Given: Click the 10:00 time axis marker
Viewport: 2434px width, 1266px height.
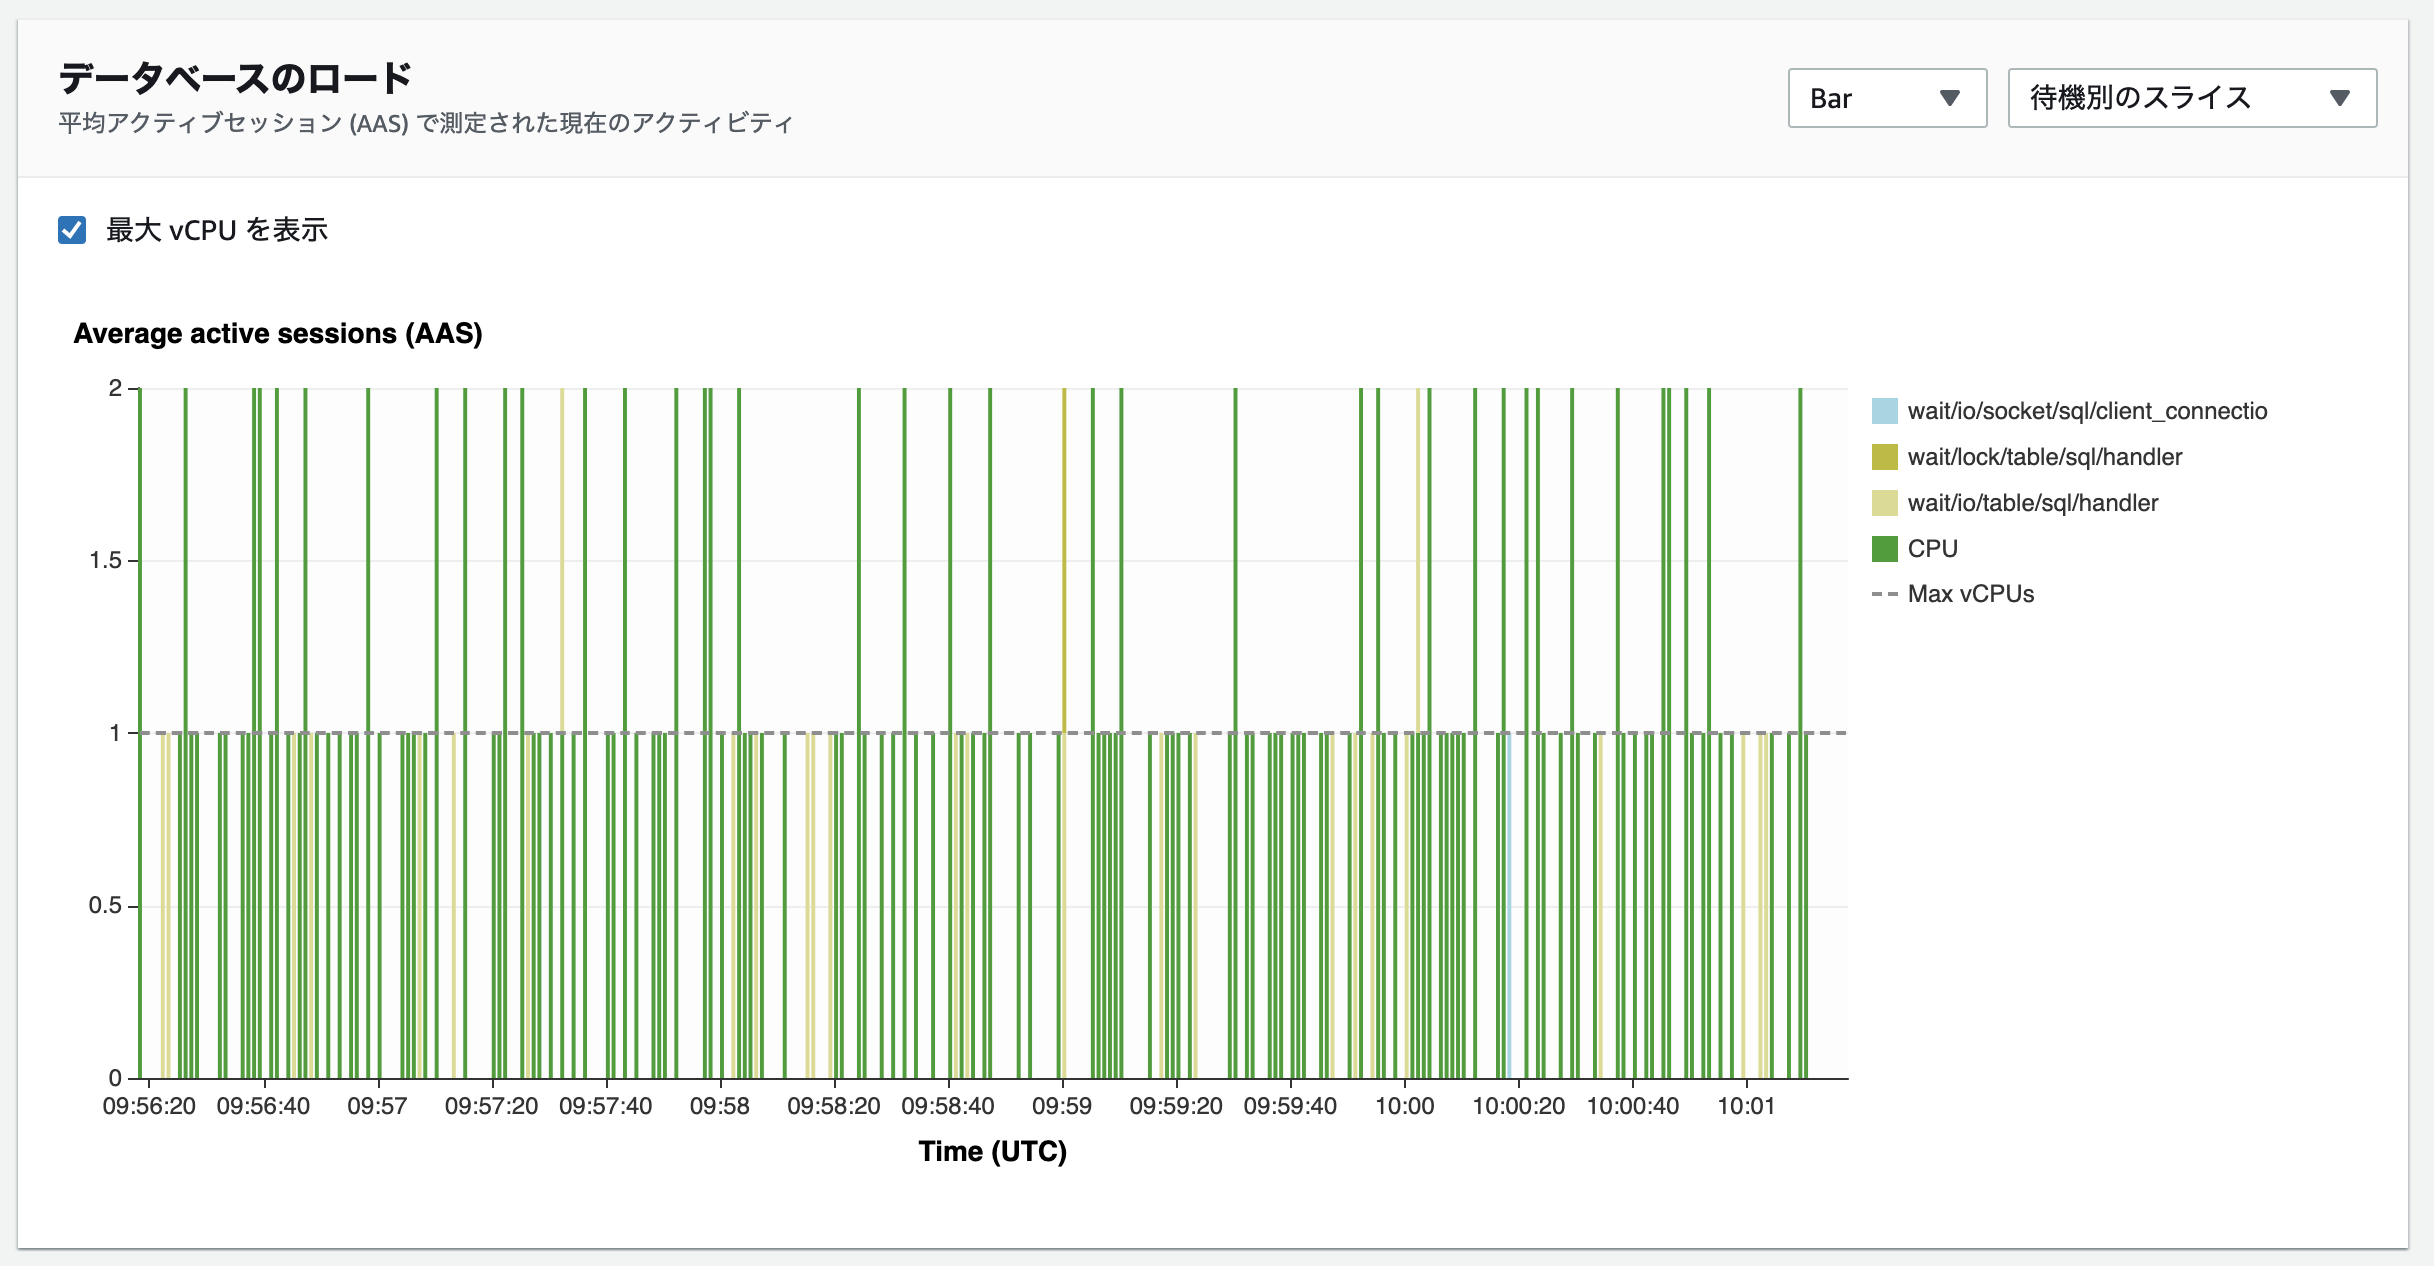Looking at the screenshot, I should click(1404, 1106).
